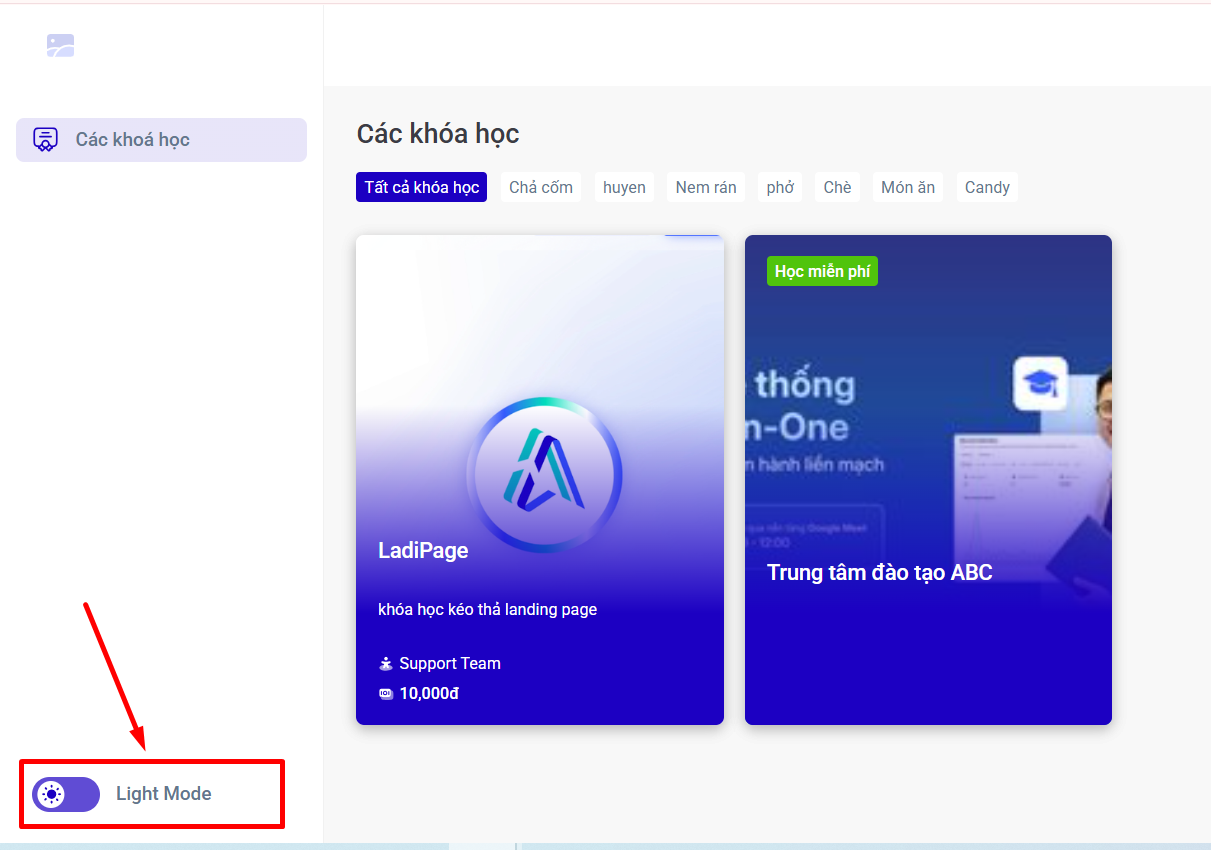Click the Học miễn phí green badge

pos(822,271)
